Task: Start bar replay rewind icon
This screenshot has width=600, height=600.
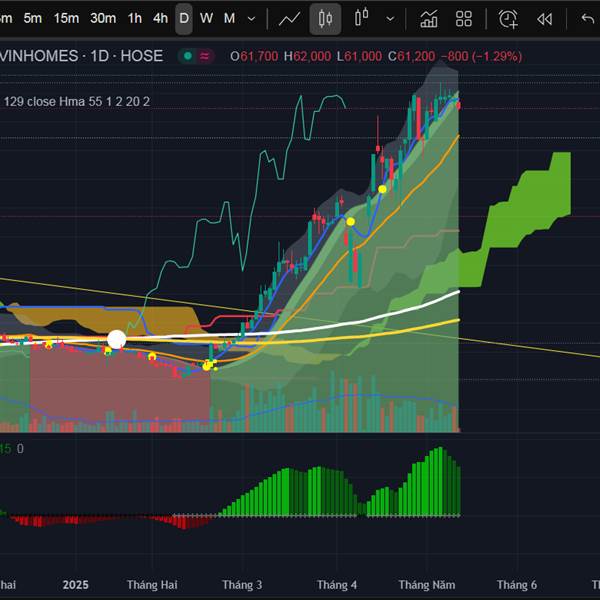Action: 545,19
